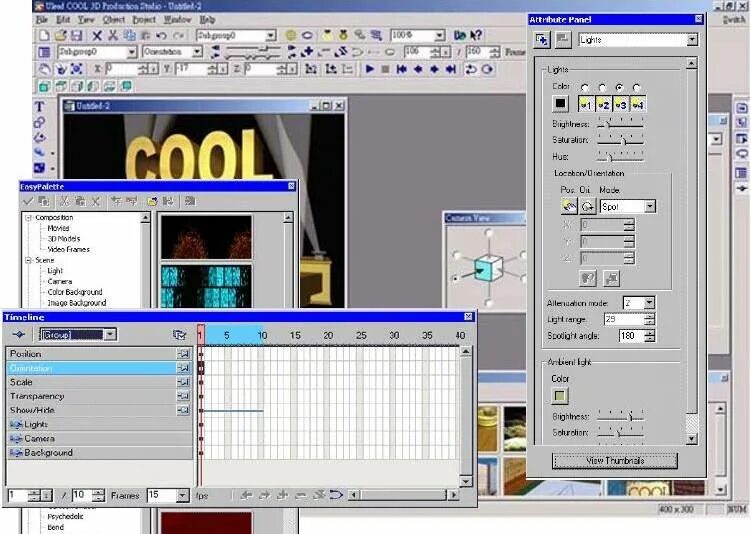Toggle light number 4 button
The width and height of the screenshot is (751, 534).
(x=638, y=104)
